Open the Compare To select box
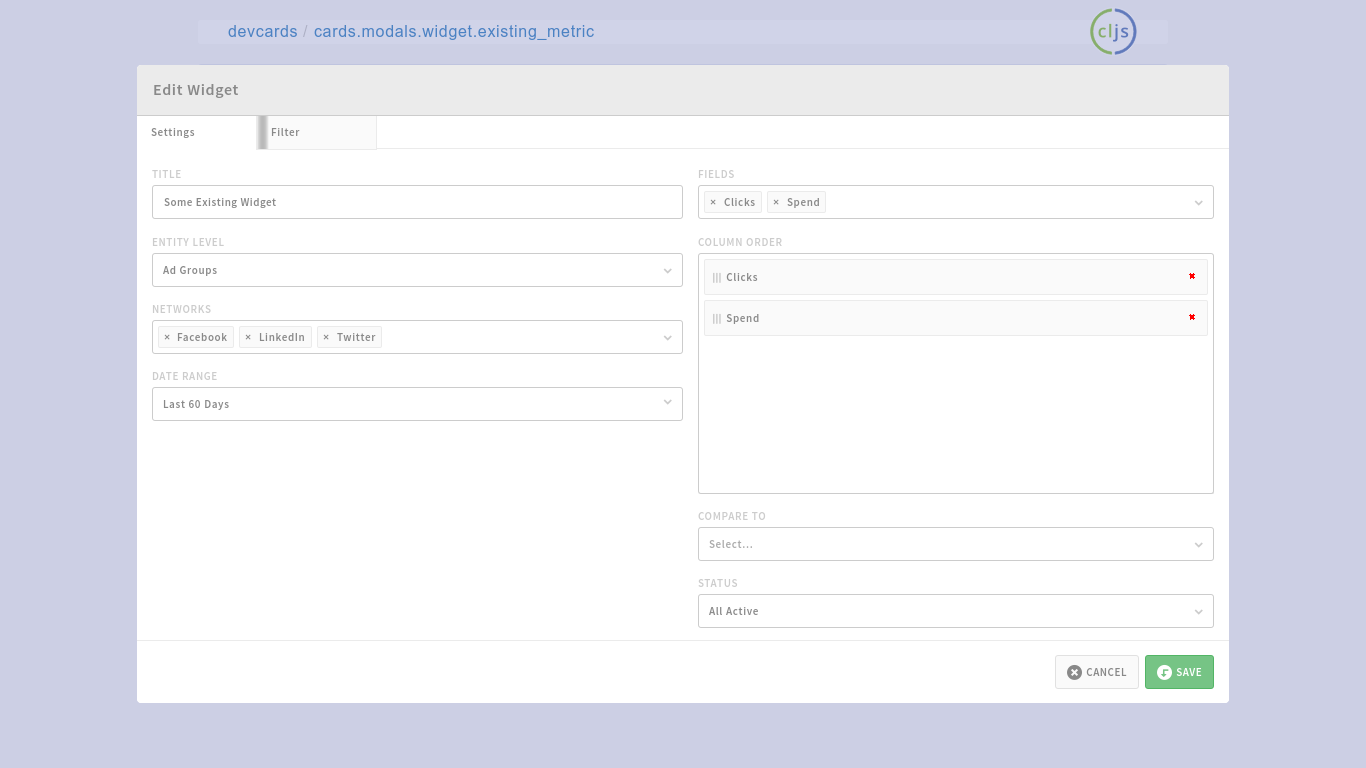The height and width of the screenshot is (768, 1366). point(955,544)
